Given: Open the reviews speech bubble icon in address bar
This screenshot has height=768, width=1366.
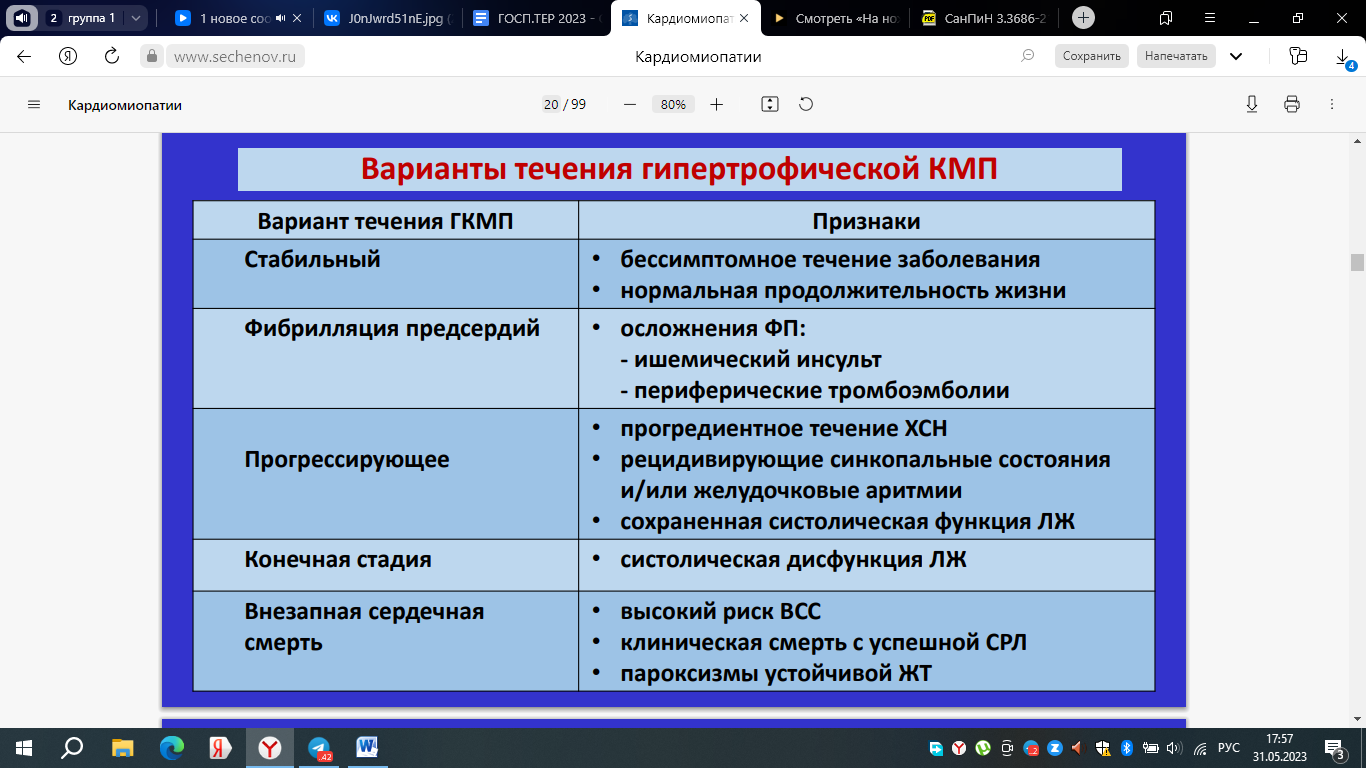Looking at the screenshot, I should coord(1027,56).
